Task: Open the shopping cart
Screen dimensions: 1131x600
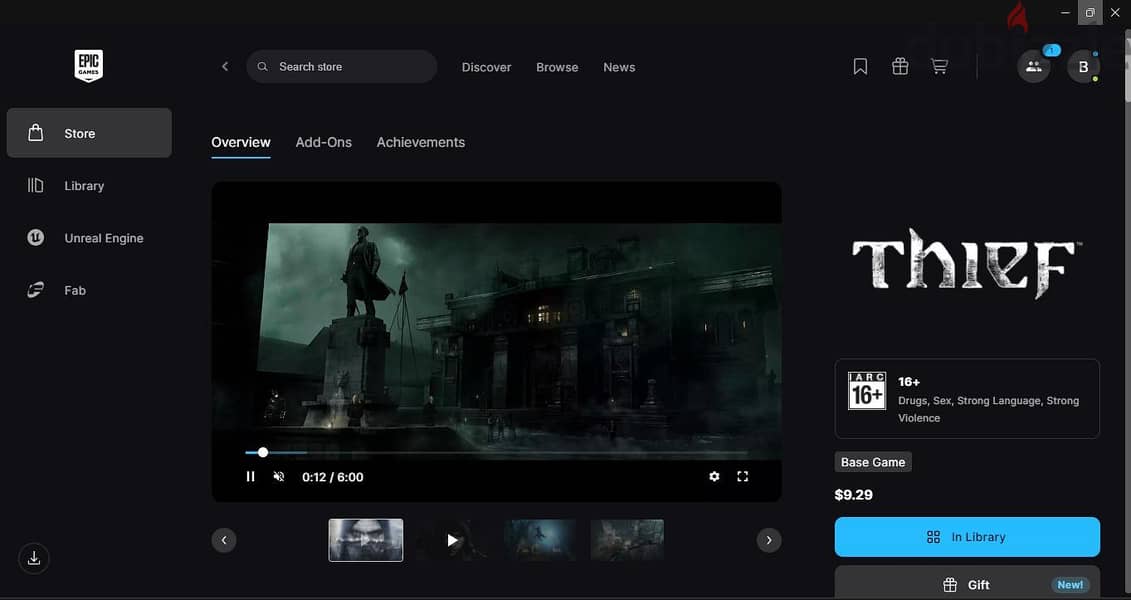Action: [939, 66]
